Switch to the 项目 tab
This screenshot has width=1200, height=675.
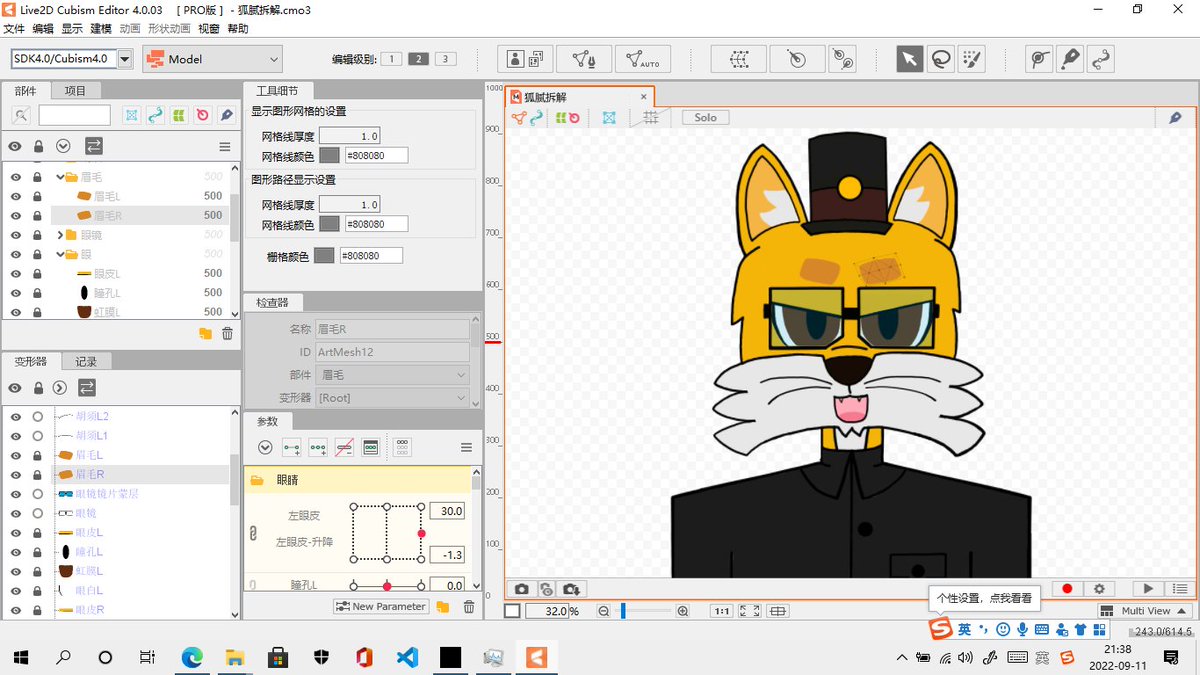coord(76,91)
